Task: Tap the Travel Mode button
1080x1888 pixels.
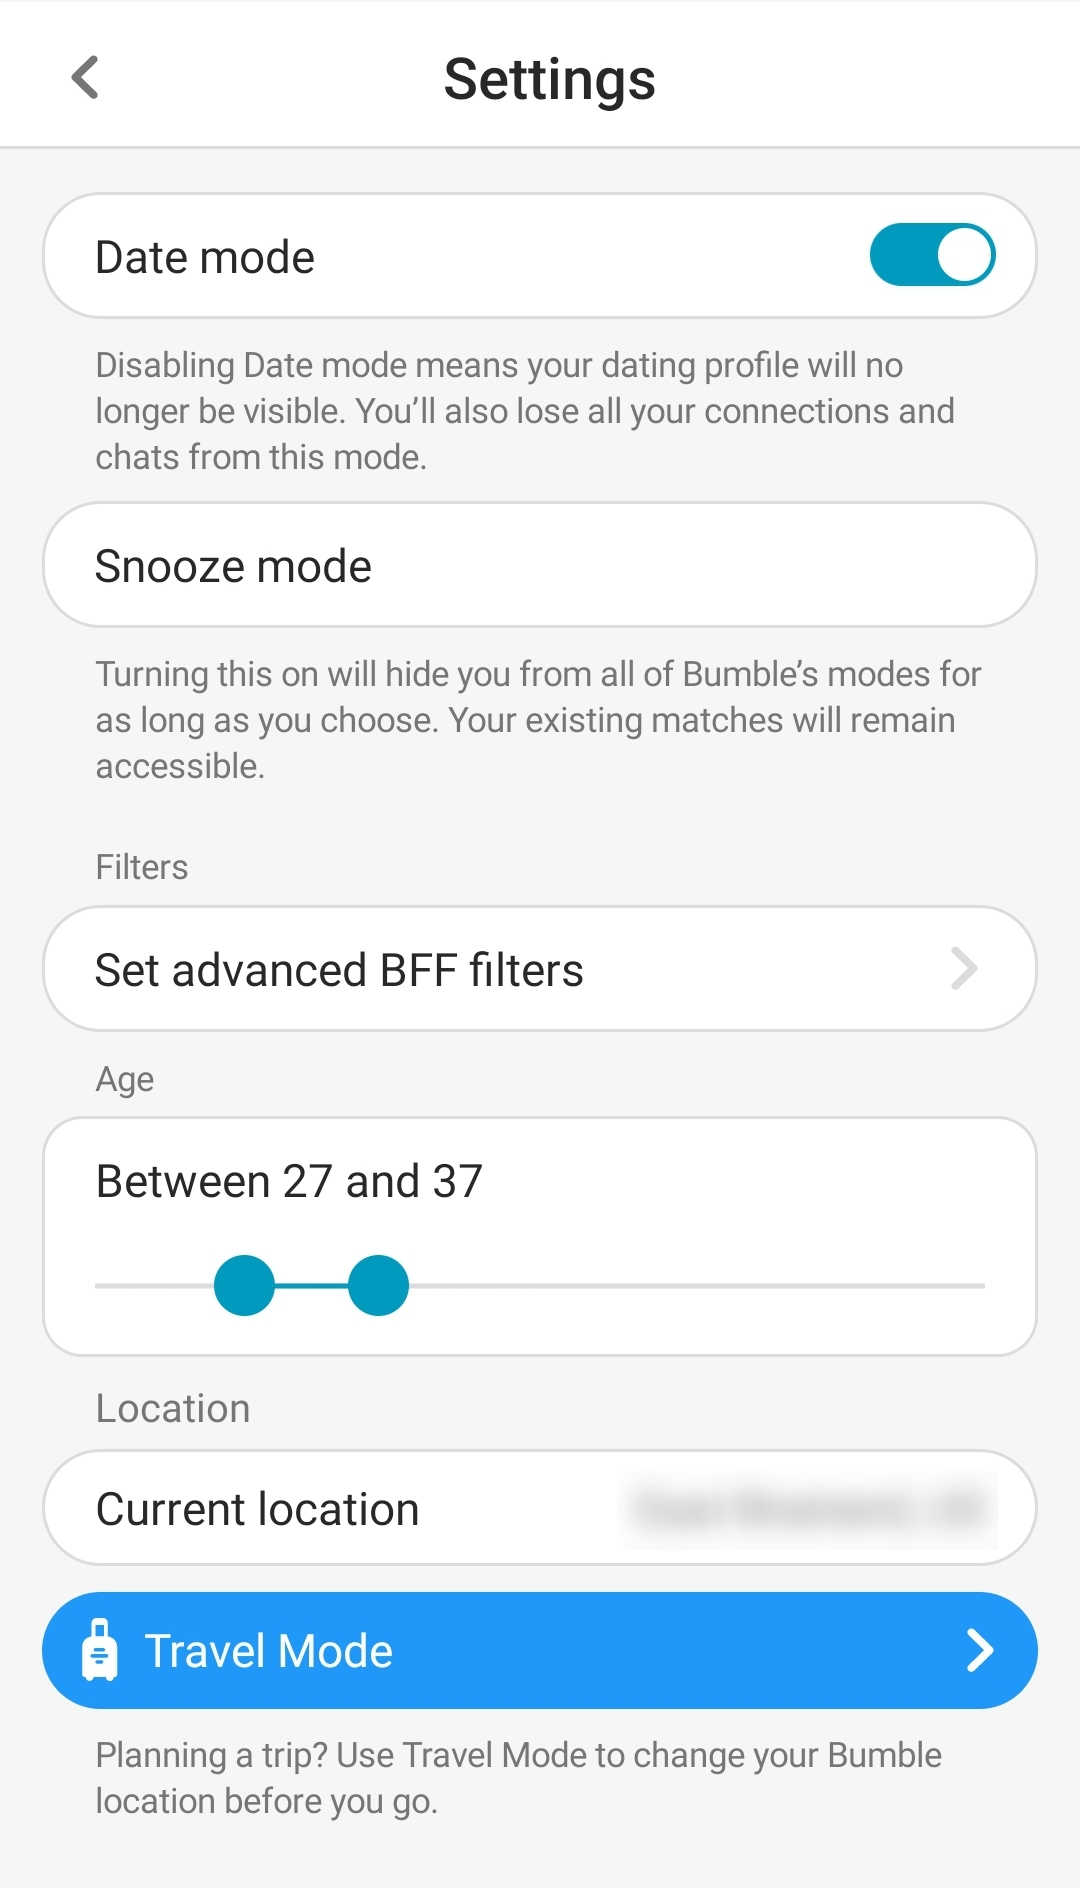Action: [x=540, y=1649]
